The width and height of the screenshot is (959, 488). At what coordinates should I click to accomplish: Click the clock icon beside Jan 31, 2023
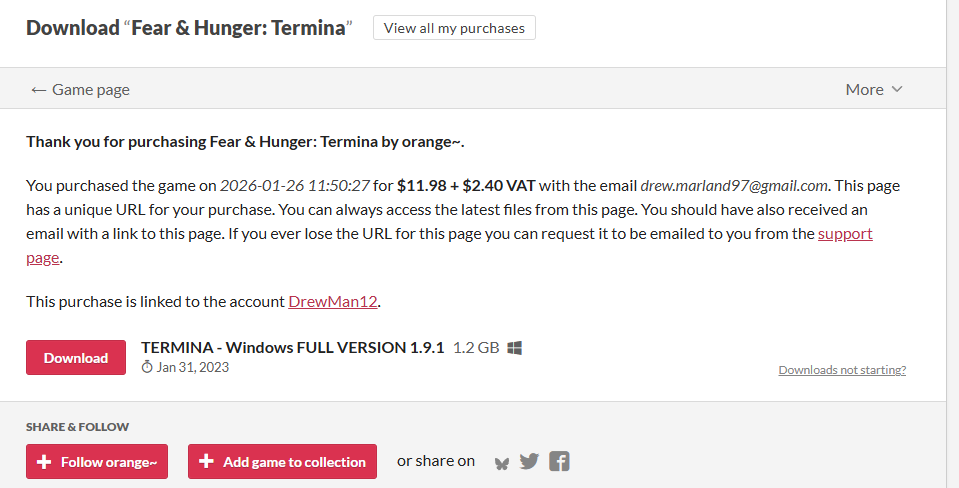click(147, 367)
